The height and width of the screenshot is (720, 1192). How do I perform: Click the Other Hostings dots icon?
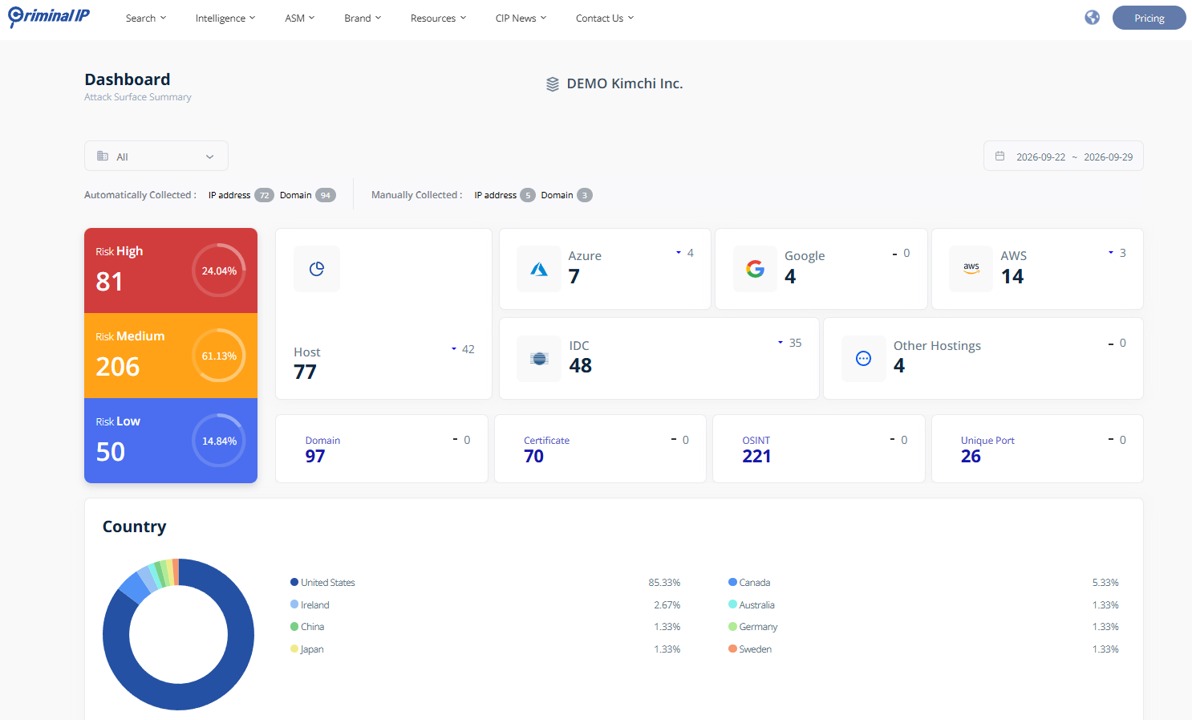(x=864, y=358)
